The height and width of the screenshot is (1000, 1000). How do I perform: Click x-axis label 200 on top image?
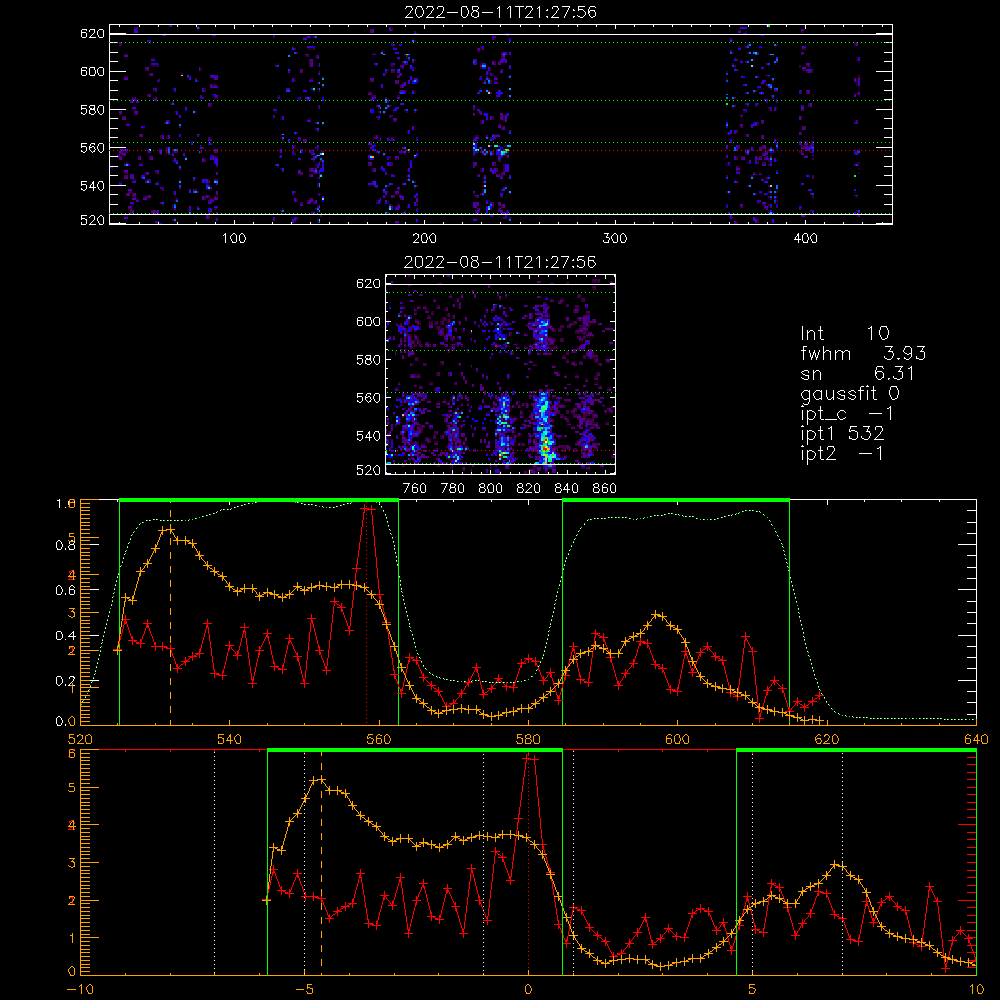[424, 239]
